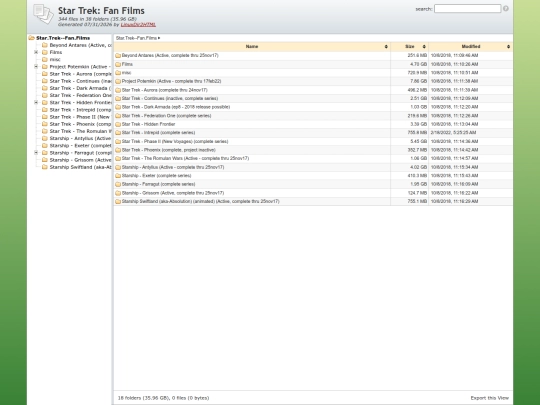
Task: Open Starship - Grissom folder row
Action: [173, 193]
